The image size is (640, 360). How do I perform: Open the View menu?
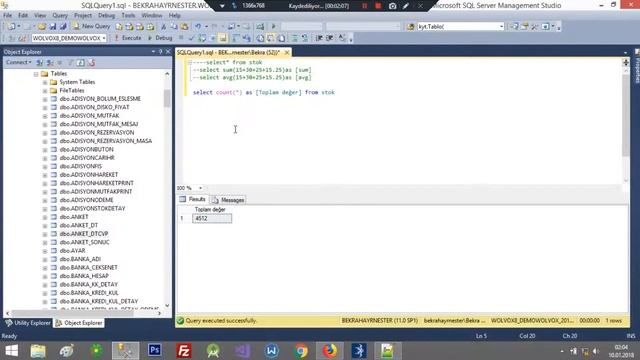coord(40,16)
